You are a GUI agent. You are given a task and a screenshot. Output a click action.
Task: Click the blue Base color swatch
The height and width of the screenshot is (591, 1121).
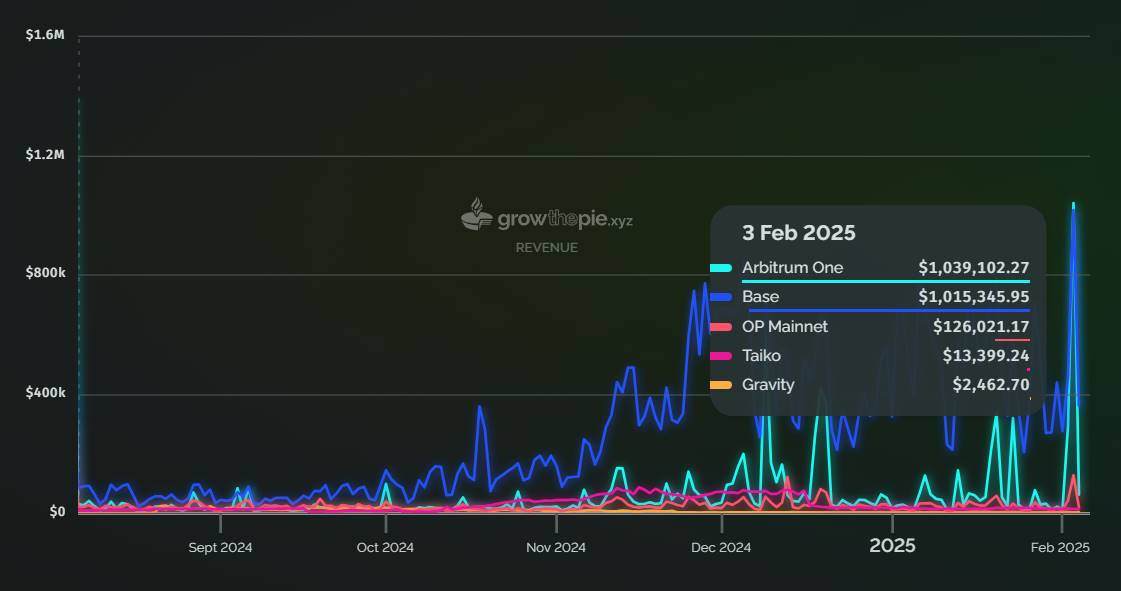click(721, 297)
